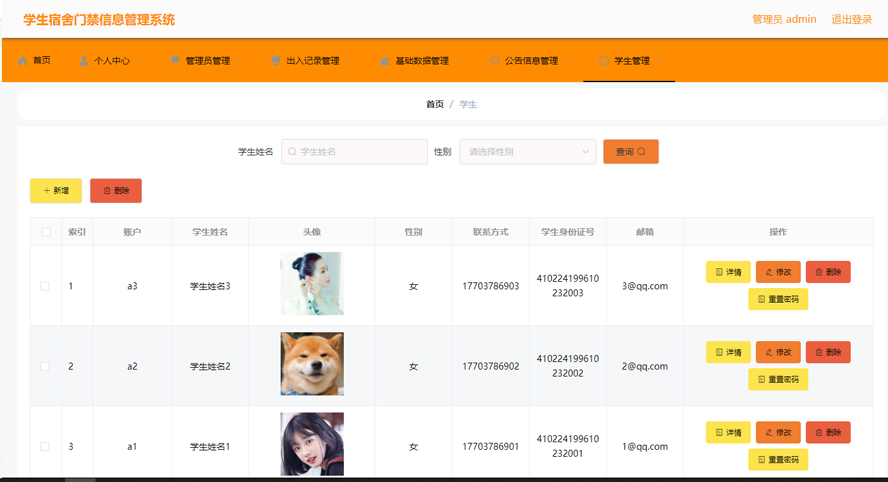This screenshot has height=482, width=888.
Task: Click the 详情 button for 学生姓名1
Action: pyautogui.click(x=728, y=433)
